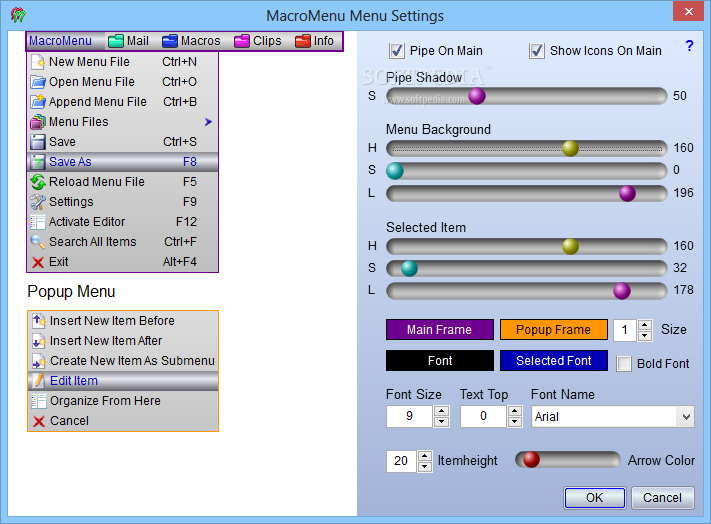
Task: Click the Save floppy disk icon
Action: click(38, 142)
